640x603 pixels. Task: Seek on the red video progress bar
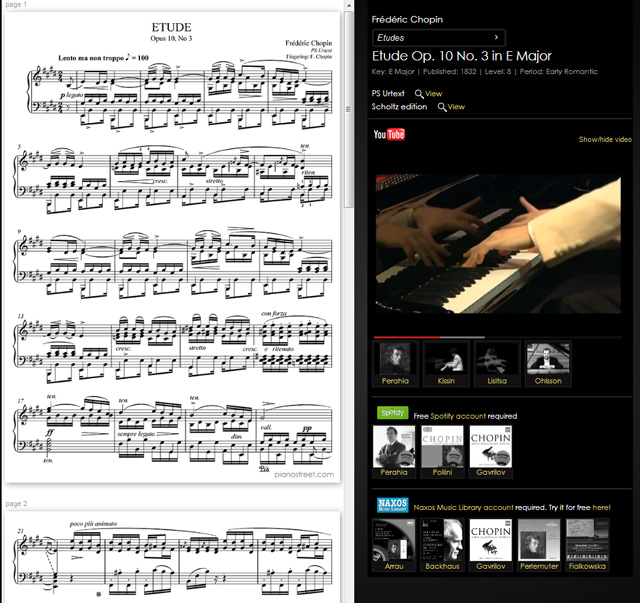click(407, 337)
